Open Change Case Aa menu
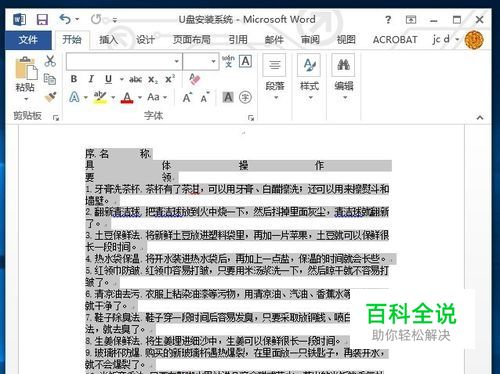The image size is (500, 374). point(157,97)
